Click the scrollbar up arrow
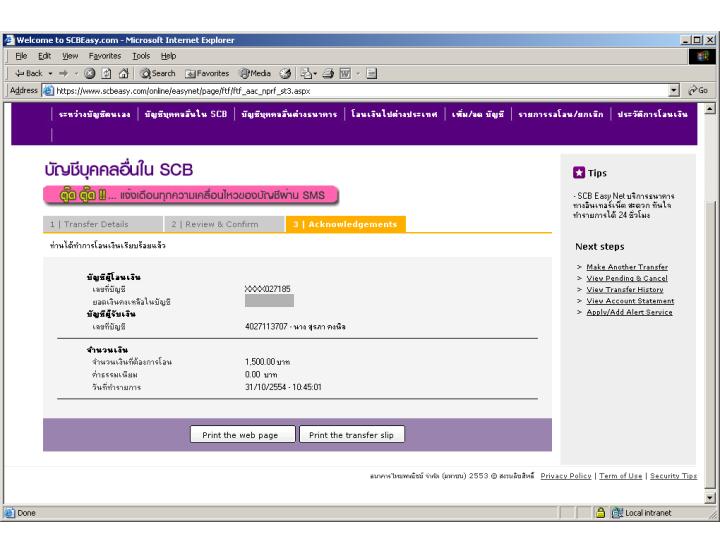 [x=710, y=108]
